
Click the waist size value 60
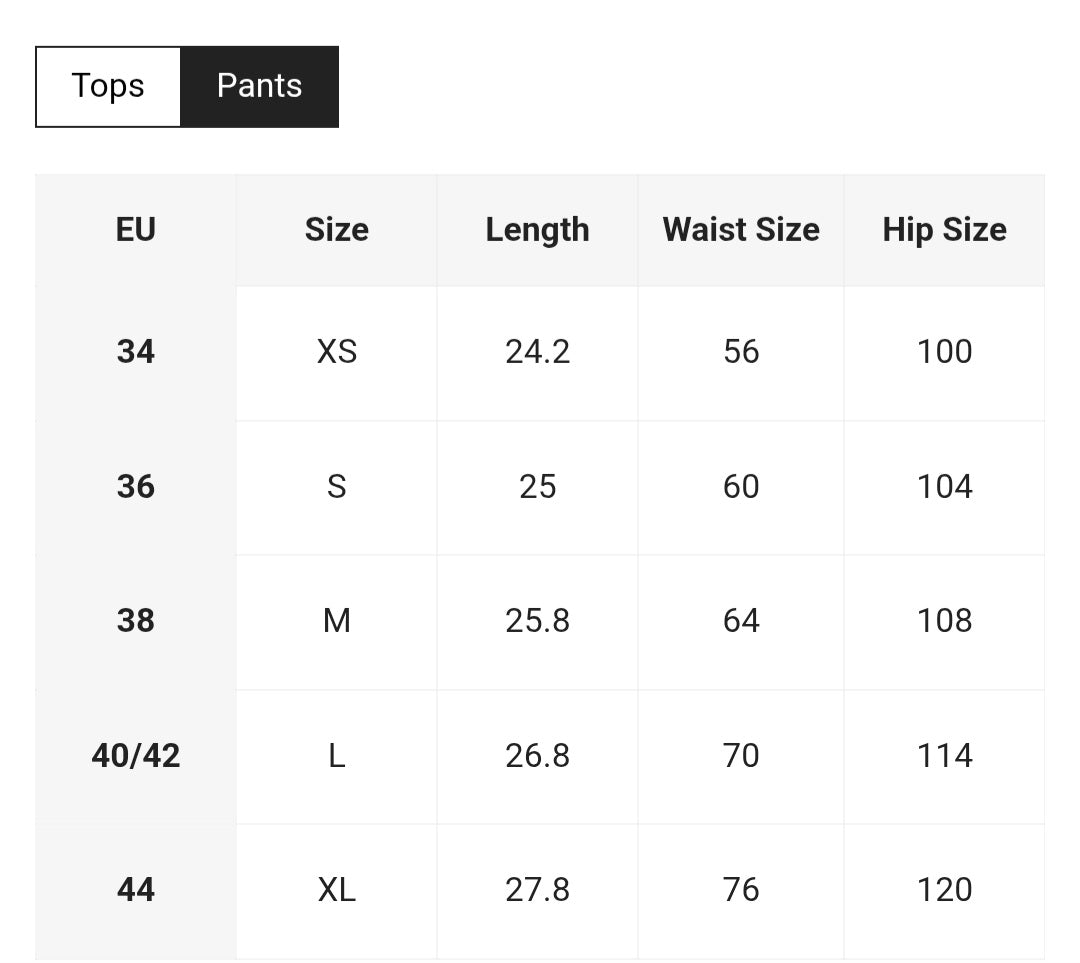click(x=741, y=487)
